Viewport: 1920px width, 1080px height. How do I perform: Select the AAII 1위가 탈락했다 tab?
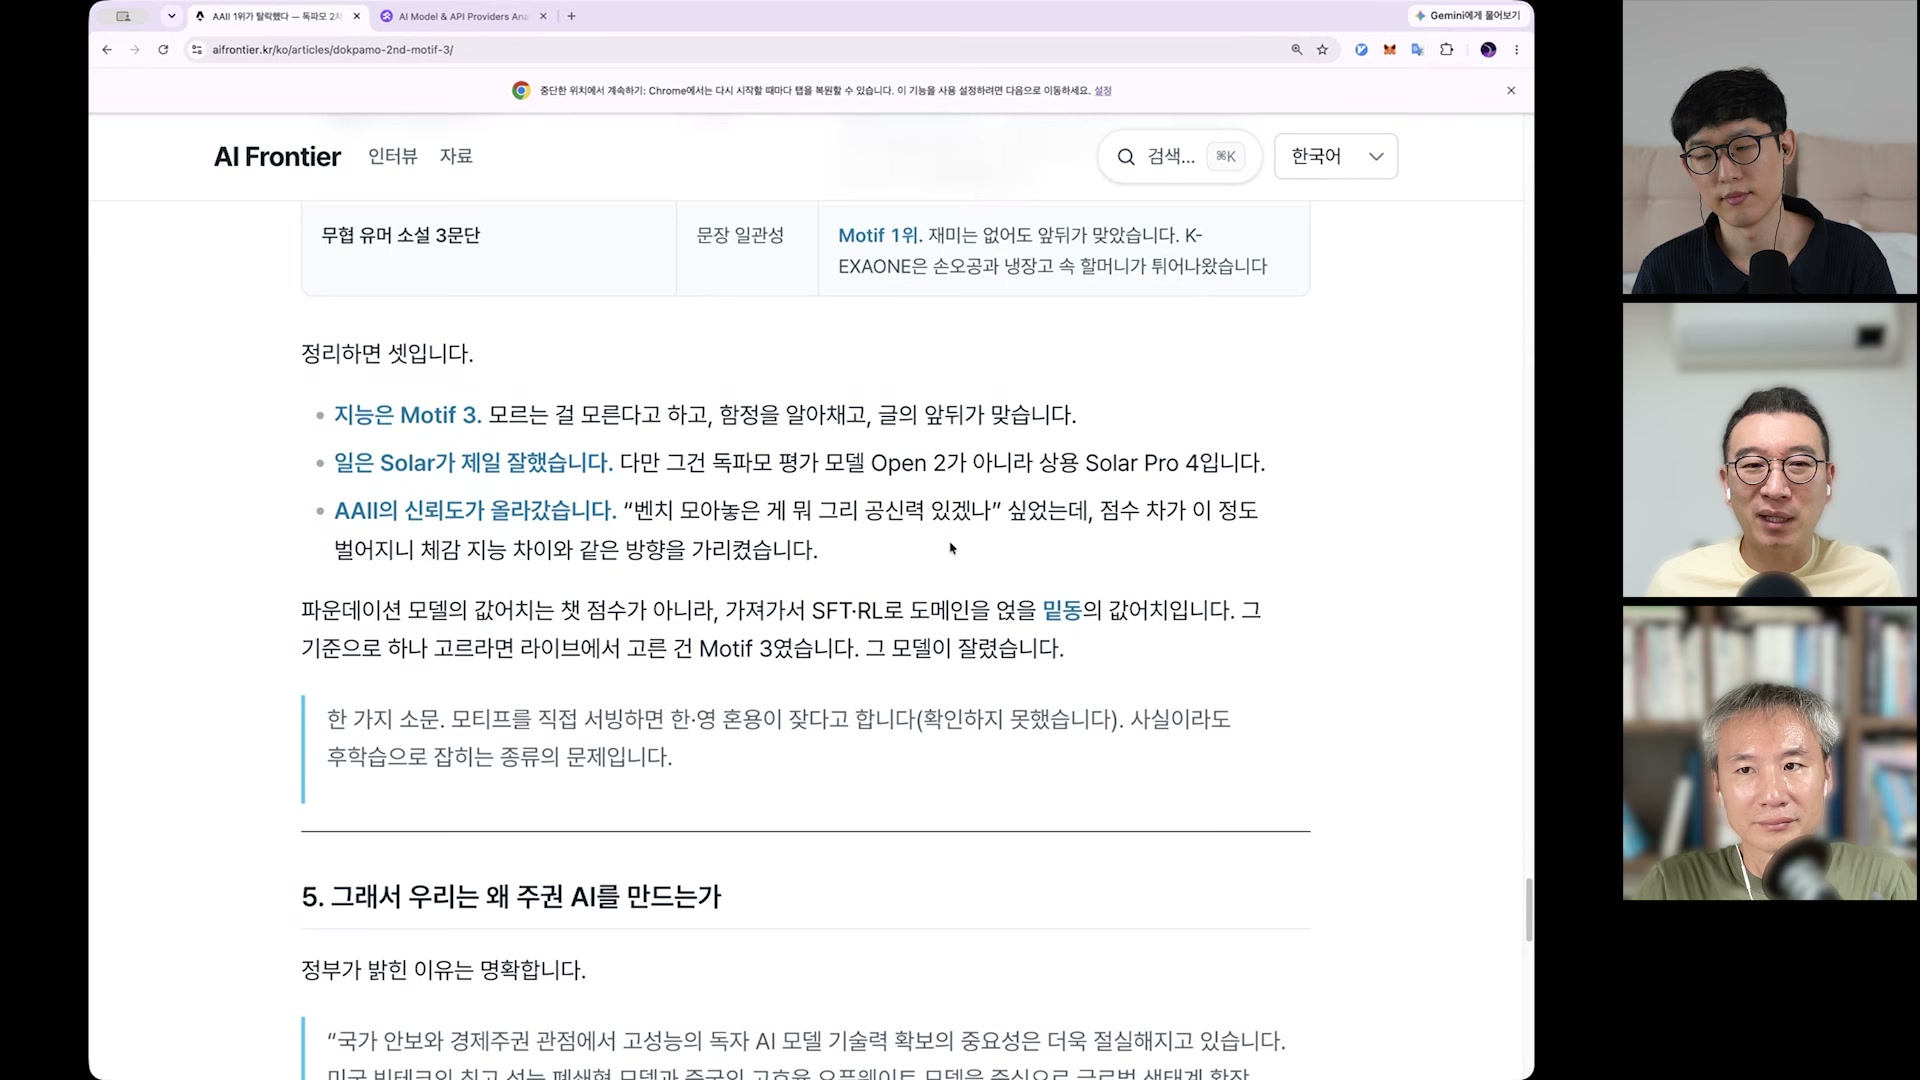point(275,16)
